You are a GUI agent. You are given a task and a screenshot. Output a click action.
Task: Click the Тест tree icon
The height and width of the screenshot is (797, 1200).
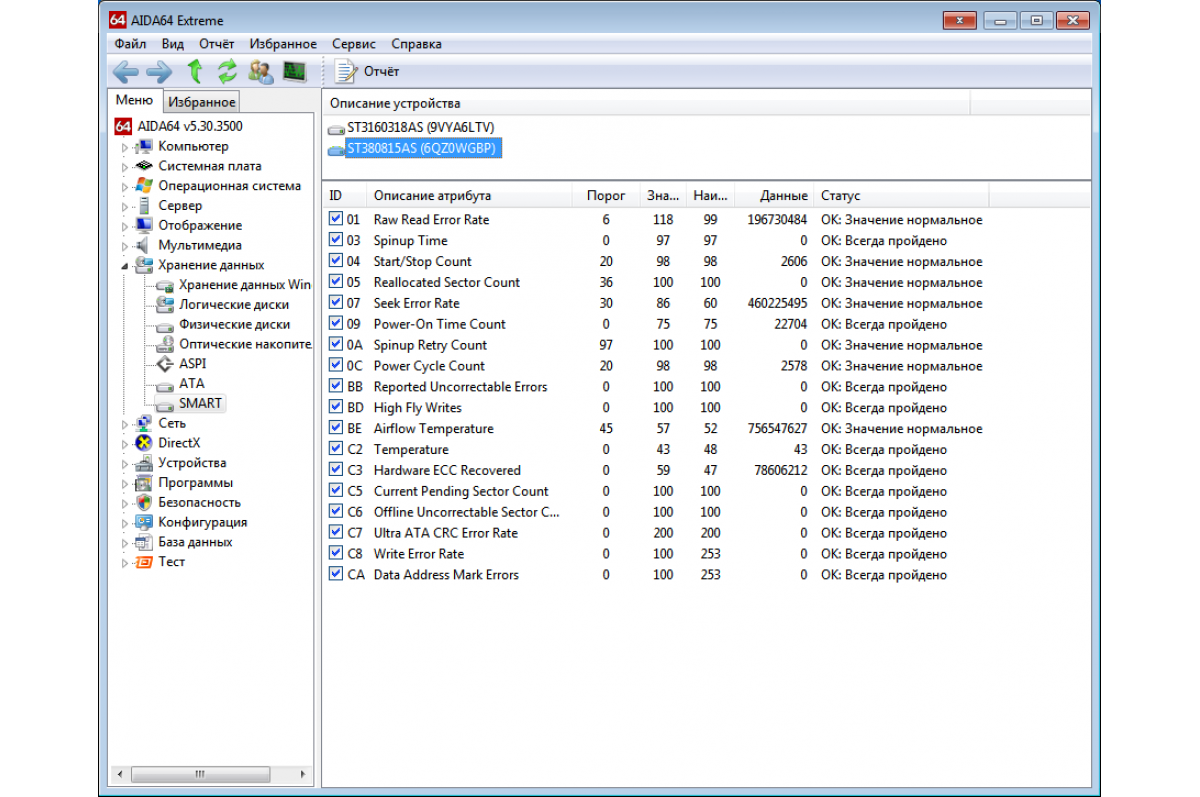(x=145, y=562)
